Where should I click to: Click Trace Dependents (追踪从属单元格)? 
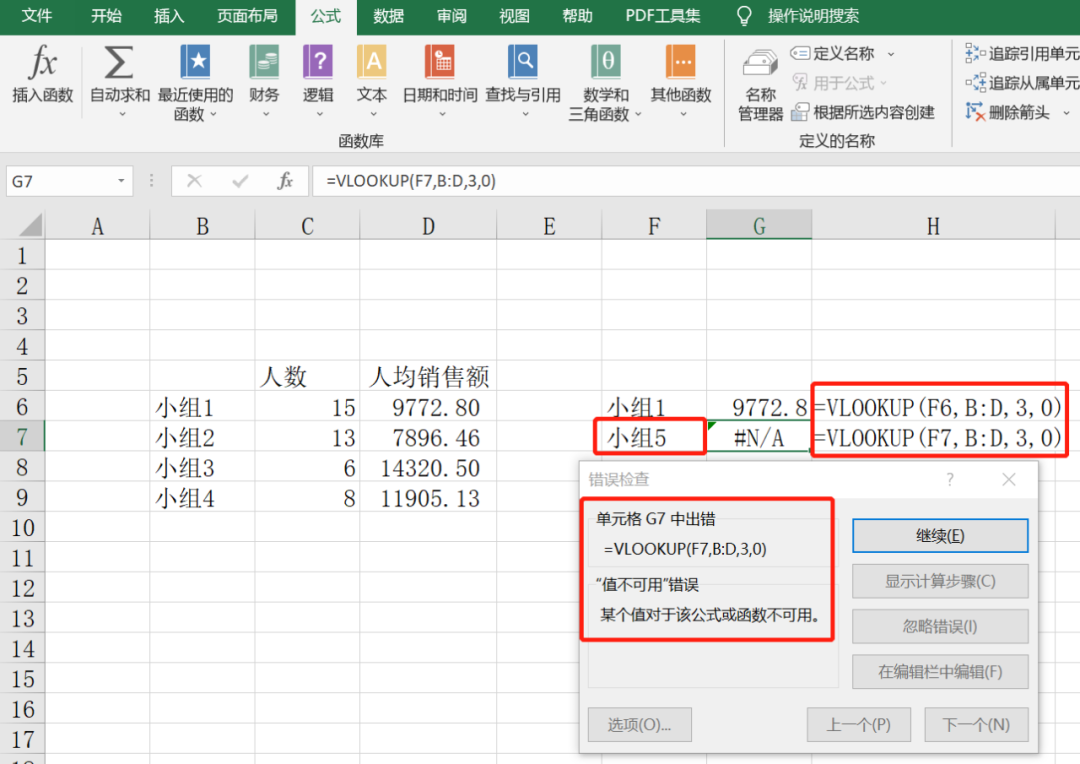[x=1022, y=83]
